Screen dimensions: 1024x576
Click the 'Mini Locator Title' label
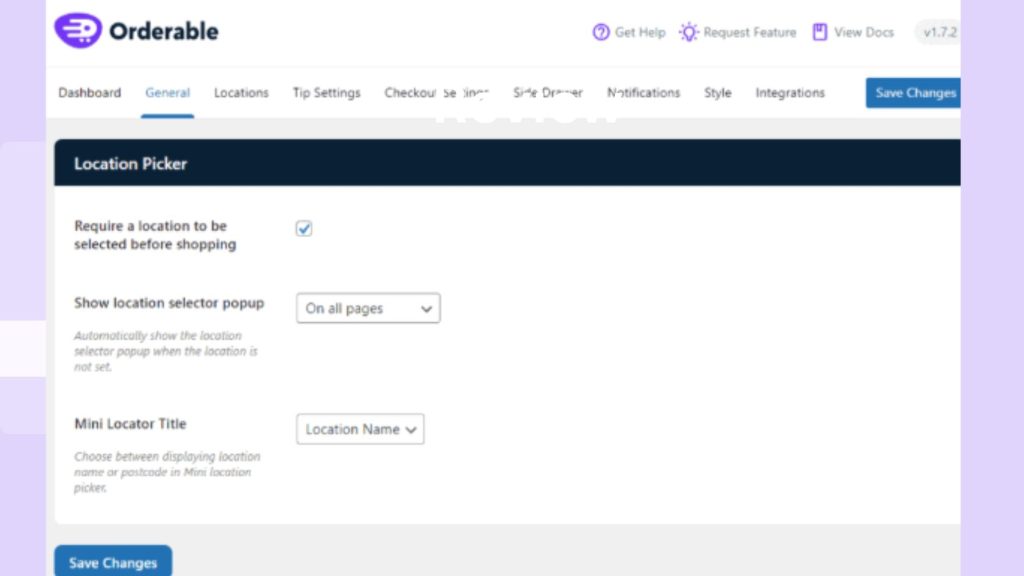(130, 424)
